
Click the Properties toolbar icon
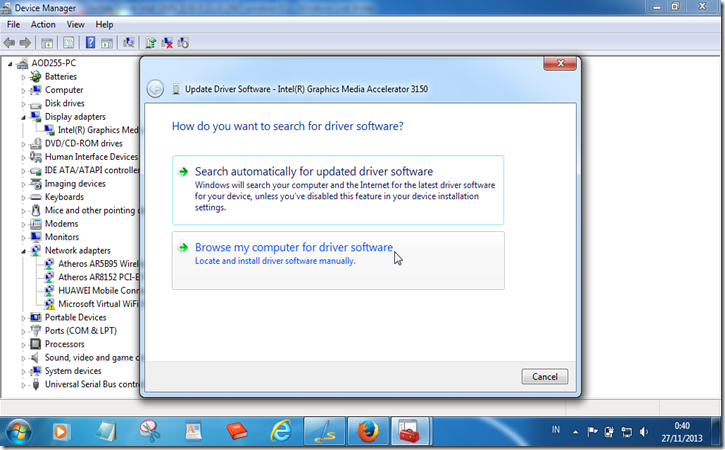pos(68,43)
